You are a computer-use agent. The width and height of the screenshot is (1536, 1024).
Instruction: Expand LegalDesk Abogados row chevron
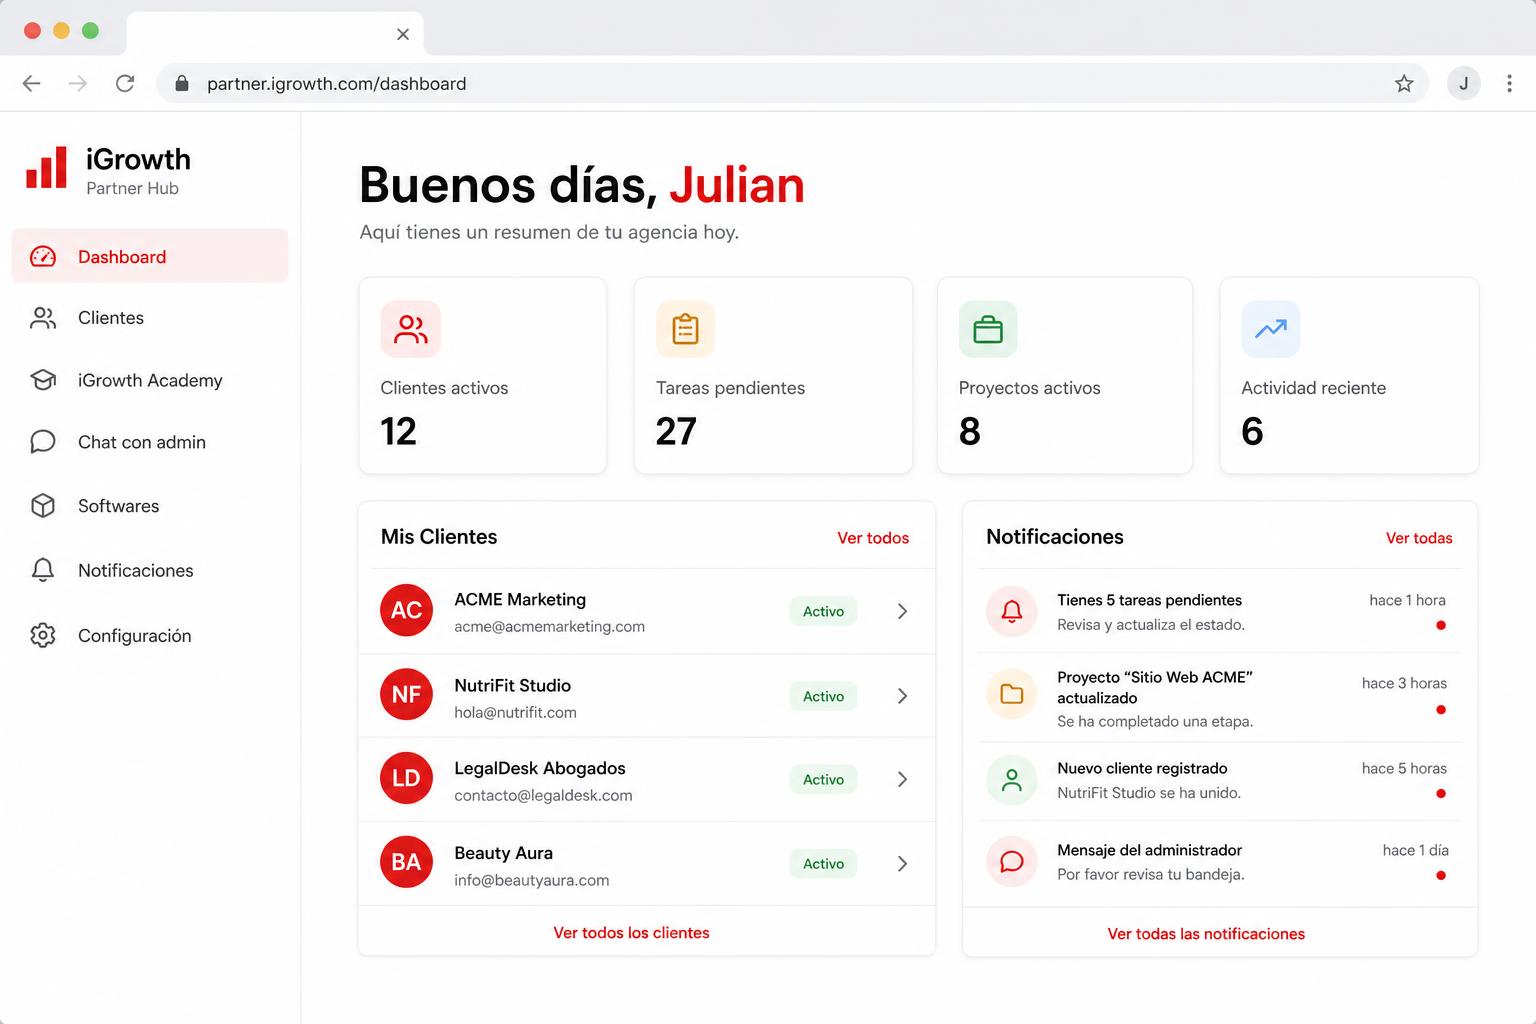[902, 779]
